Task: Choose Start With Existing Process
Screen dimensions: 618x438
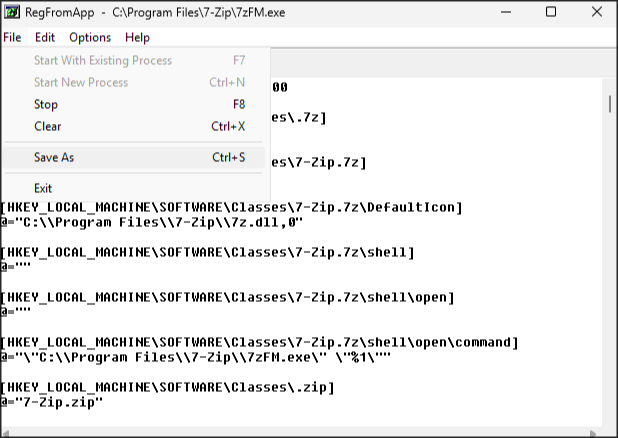Action: (103, 61)
